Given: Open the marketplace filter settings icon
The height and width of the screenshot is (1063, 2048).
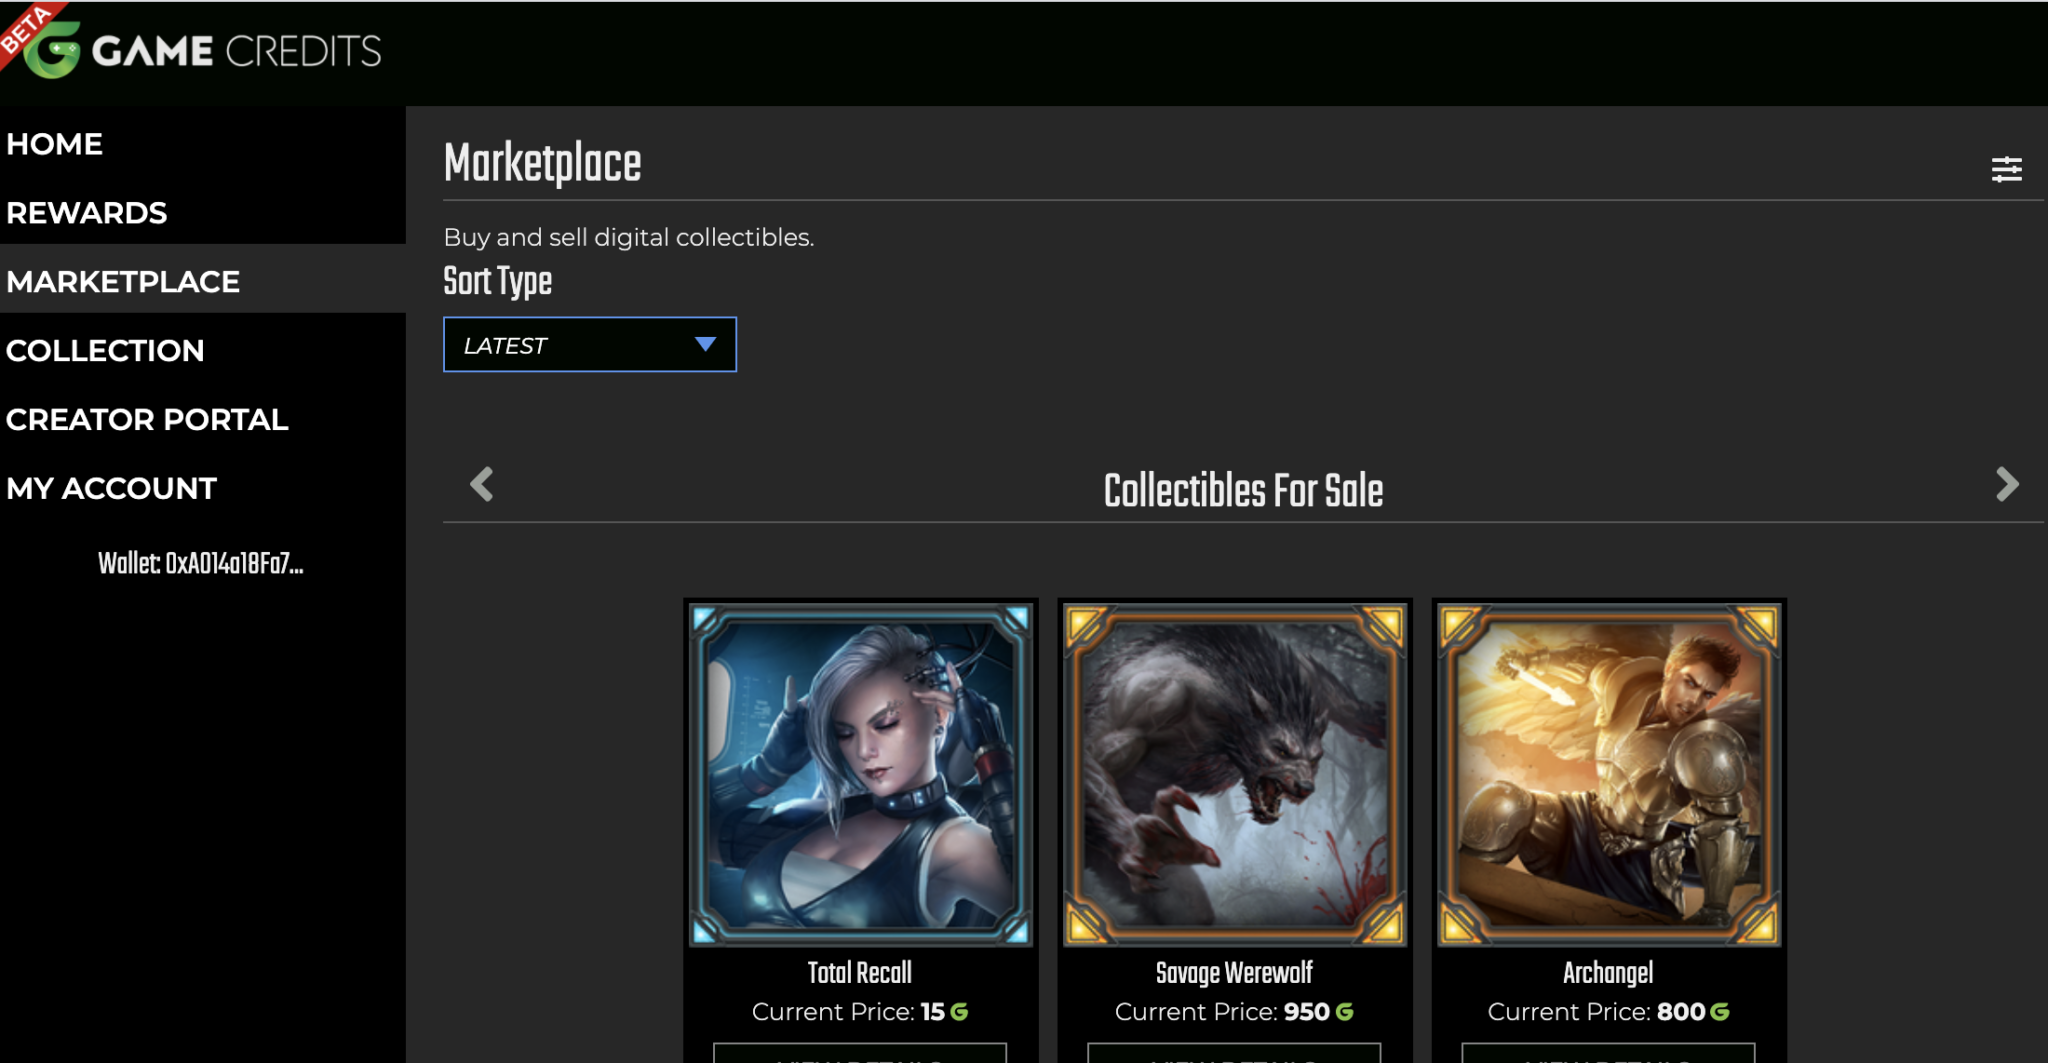Looking at the screenshot, I should (2007, 169).
